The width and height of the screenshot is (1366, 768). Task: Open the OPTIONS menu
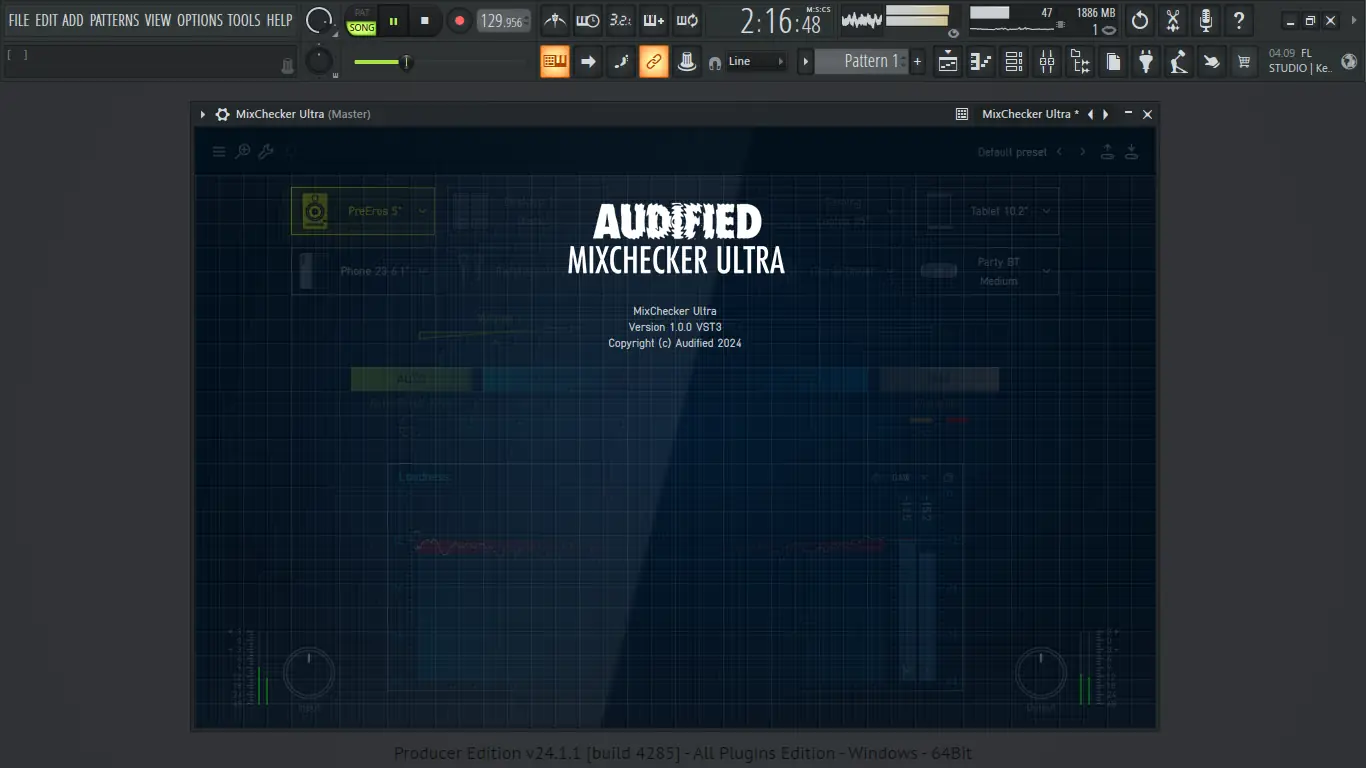pyautogui.click(x=200, y=20)
